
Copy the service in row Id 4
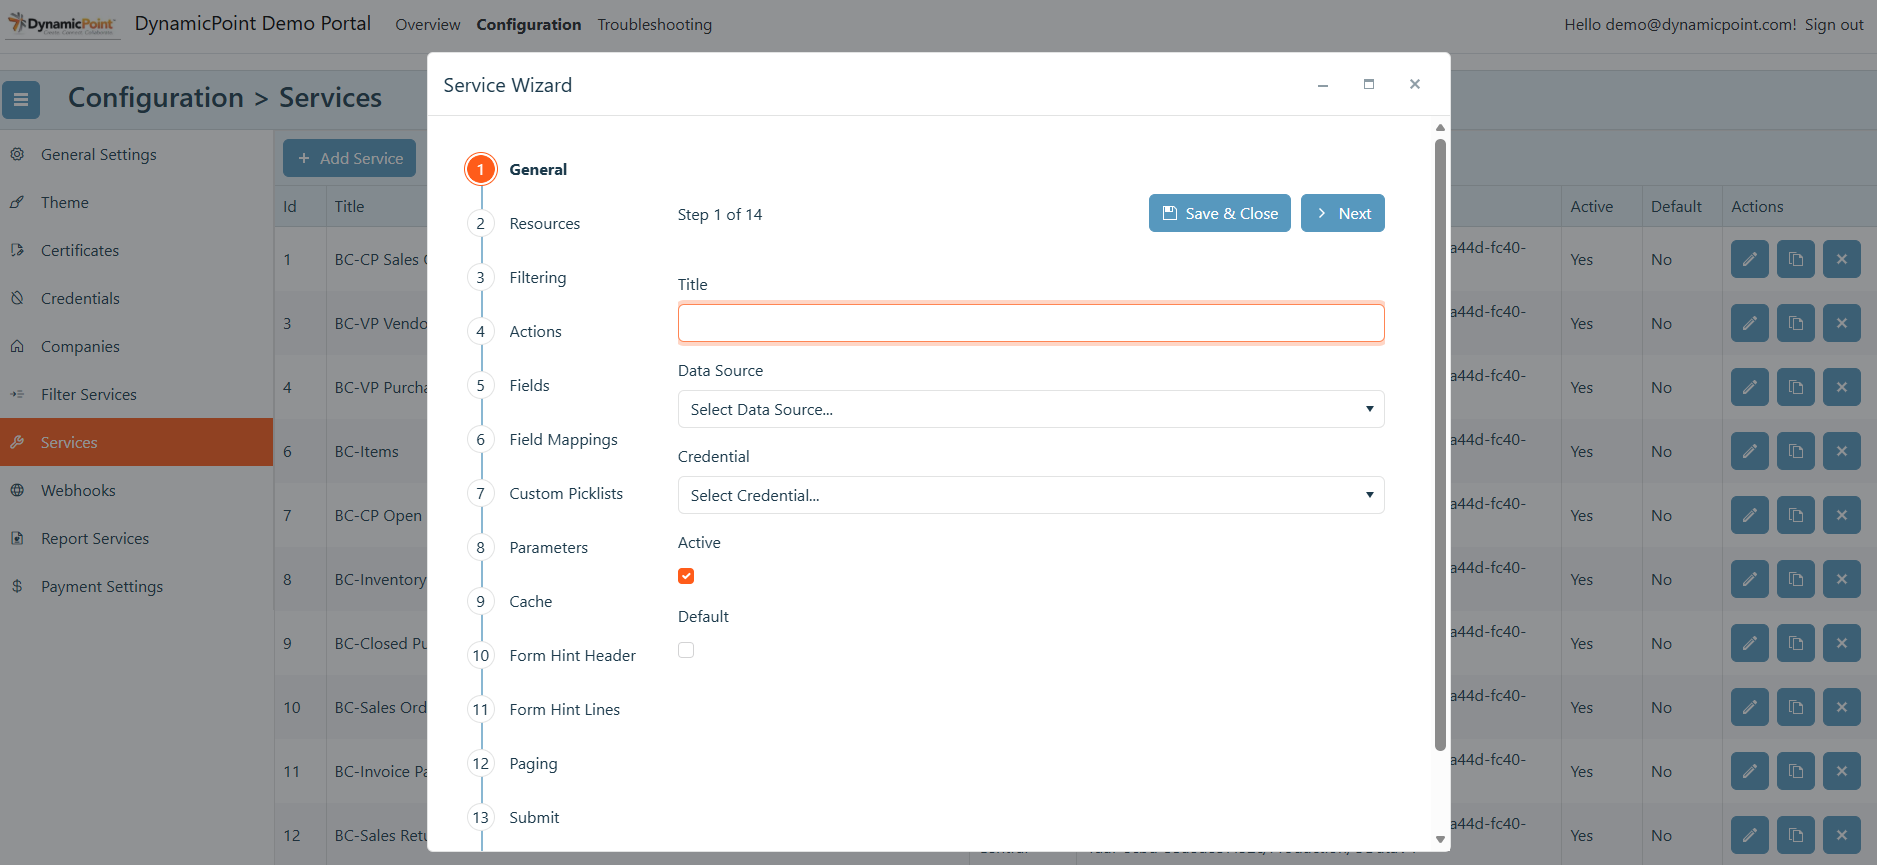pyautogui.click(x=1795, y=387)
